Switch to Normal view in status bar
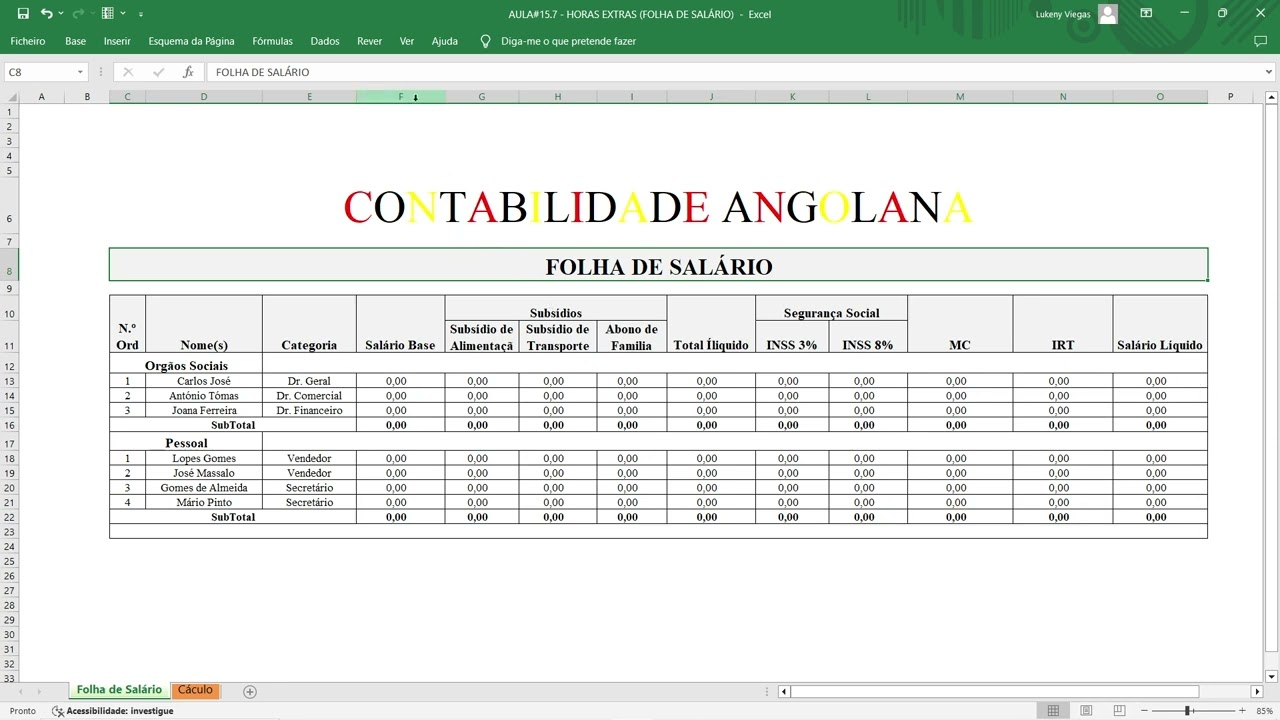 coord(1053,711)
